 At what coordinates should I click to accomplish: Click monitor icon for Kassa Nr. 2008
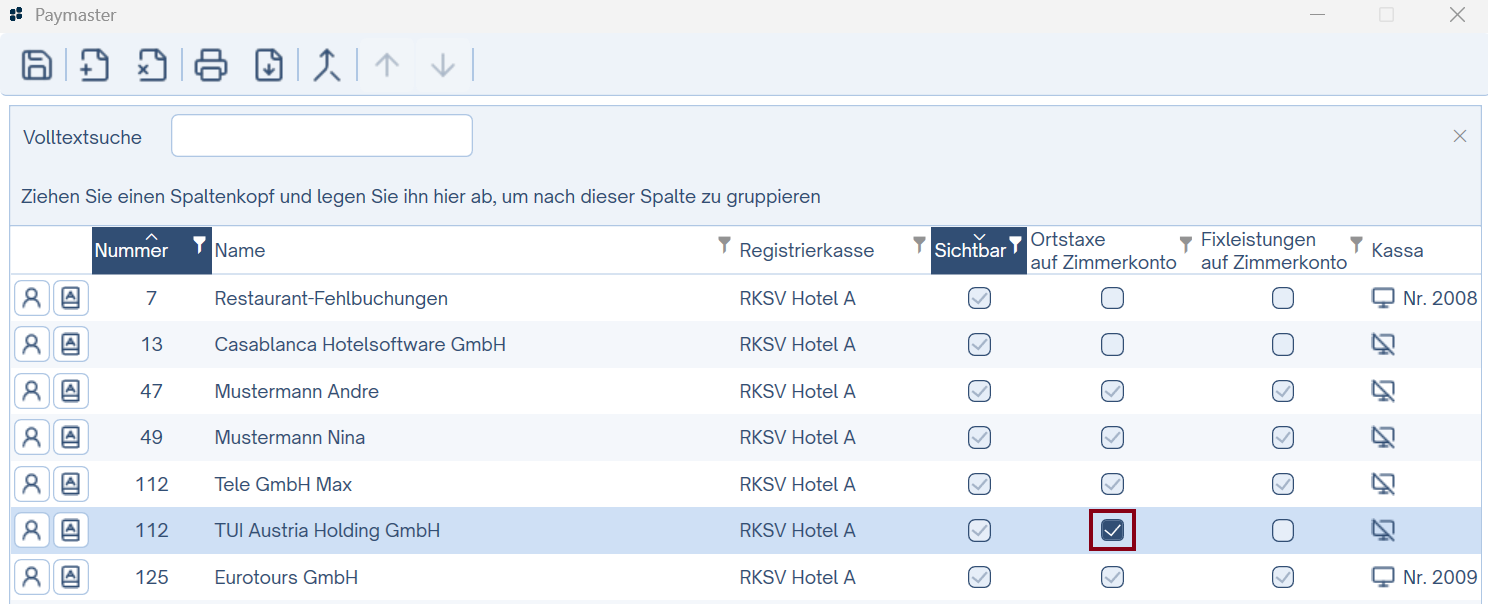click(x=1383, y=298)
